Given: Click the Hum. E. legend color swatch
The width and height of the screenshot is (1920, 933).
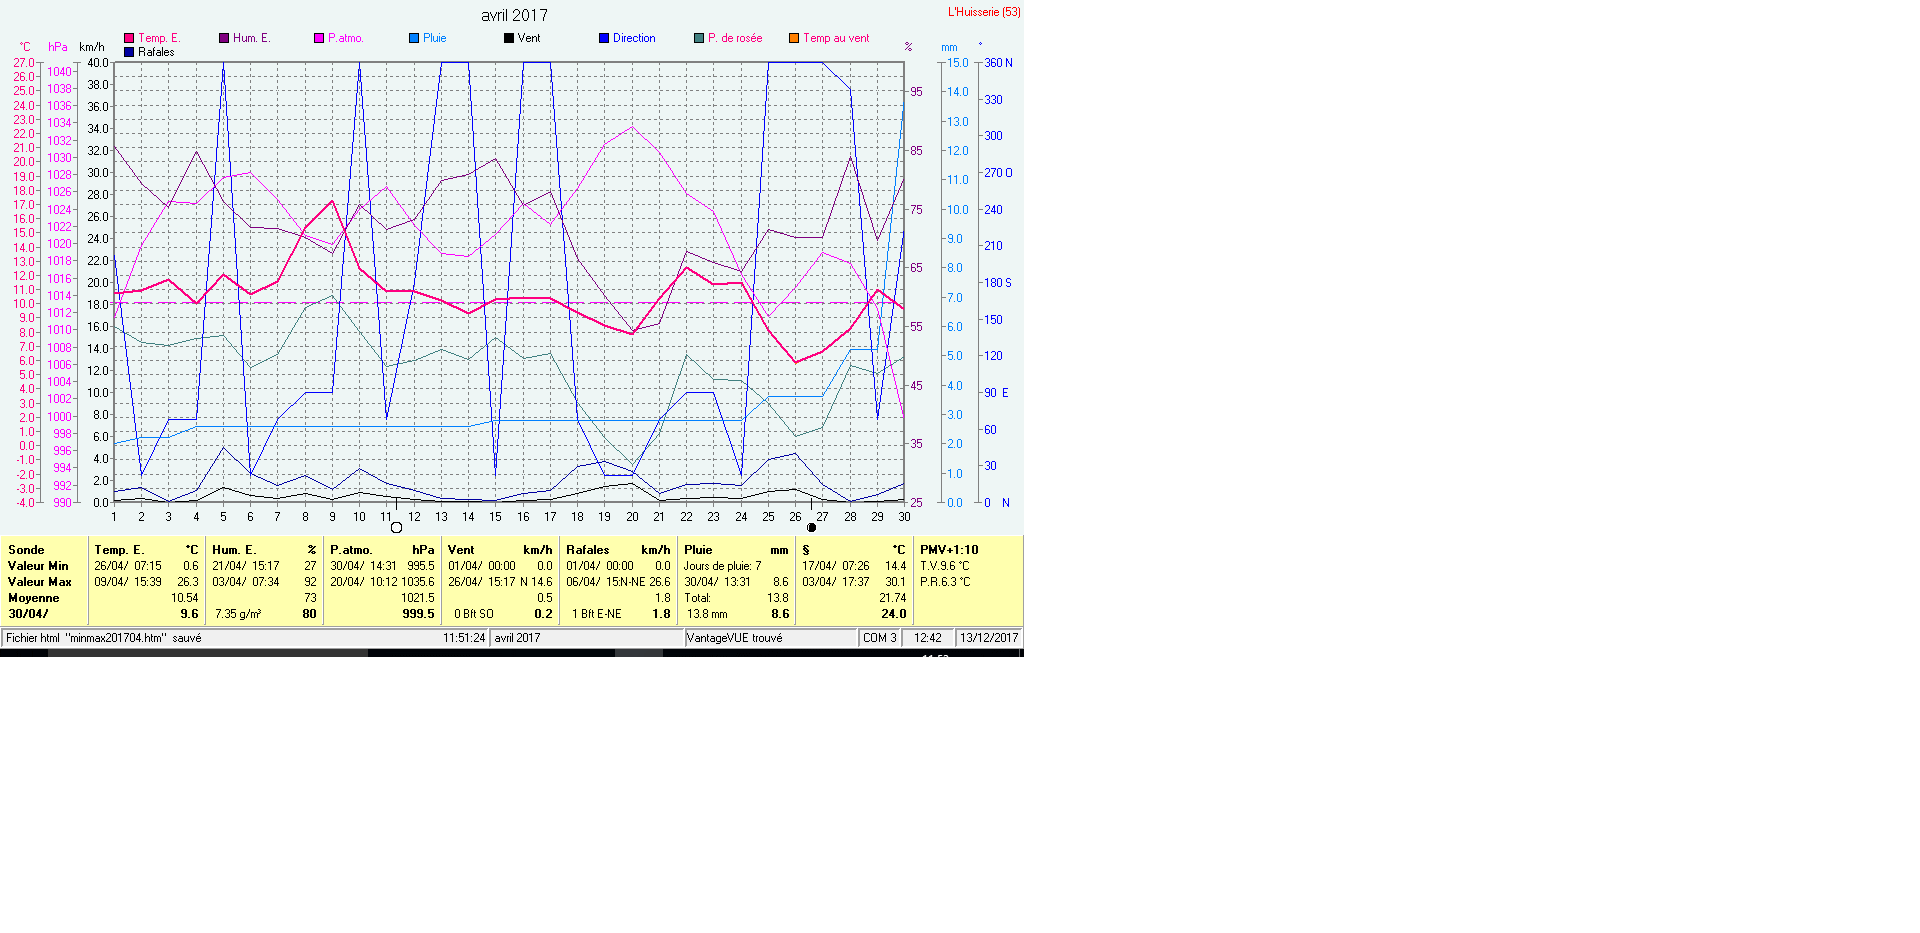Looking at the screenshot, I should pos(224,38).
